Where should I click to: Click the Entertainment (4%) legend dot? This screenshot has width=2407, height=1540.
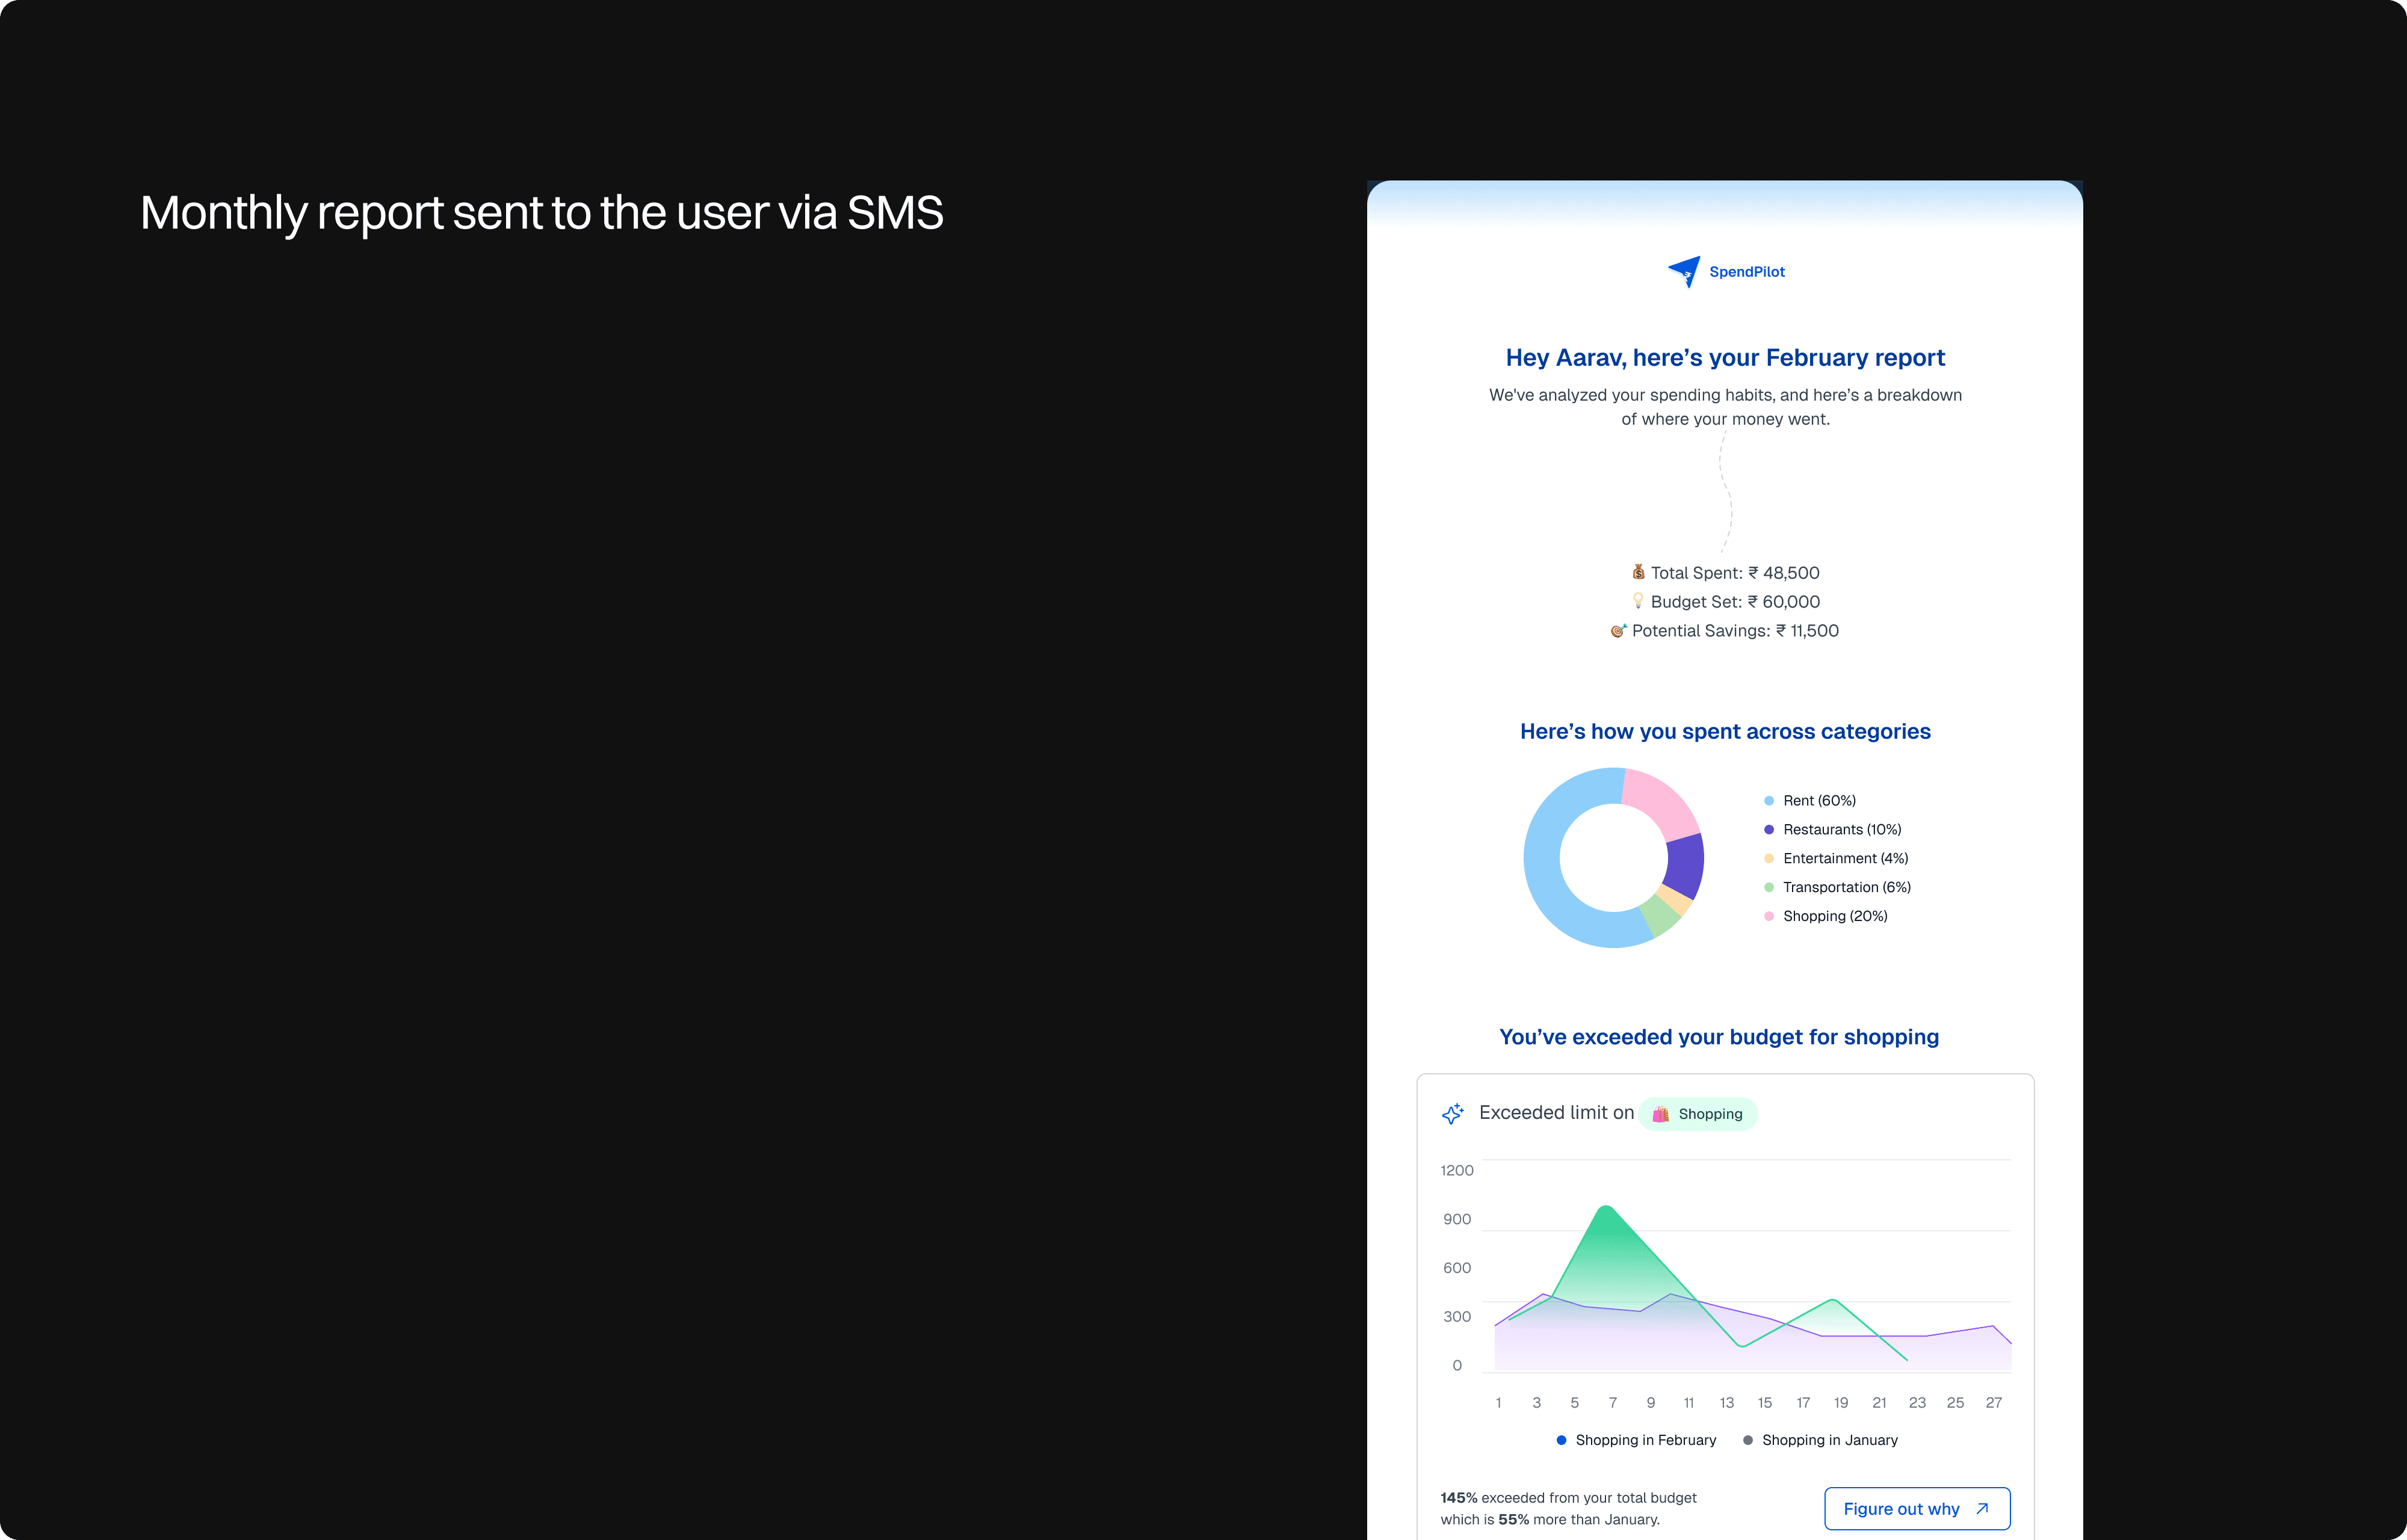[x=1769, y=858]
